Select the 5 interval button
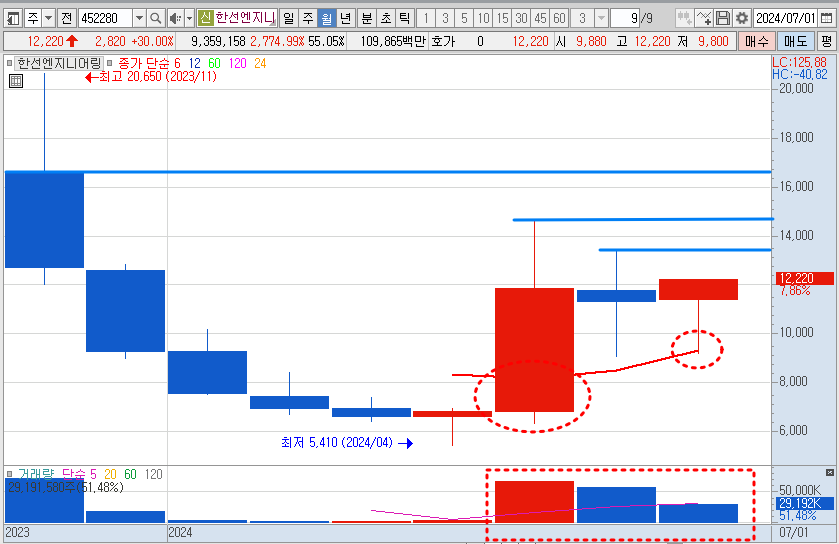Viewport: 839px width, 544px height. coord(464,19)
